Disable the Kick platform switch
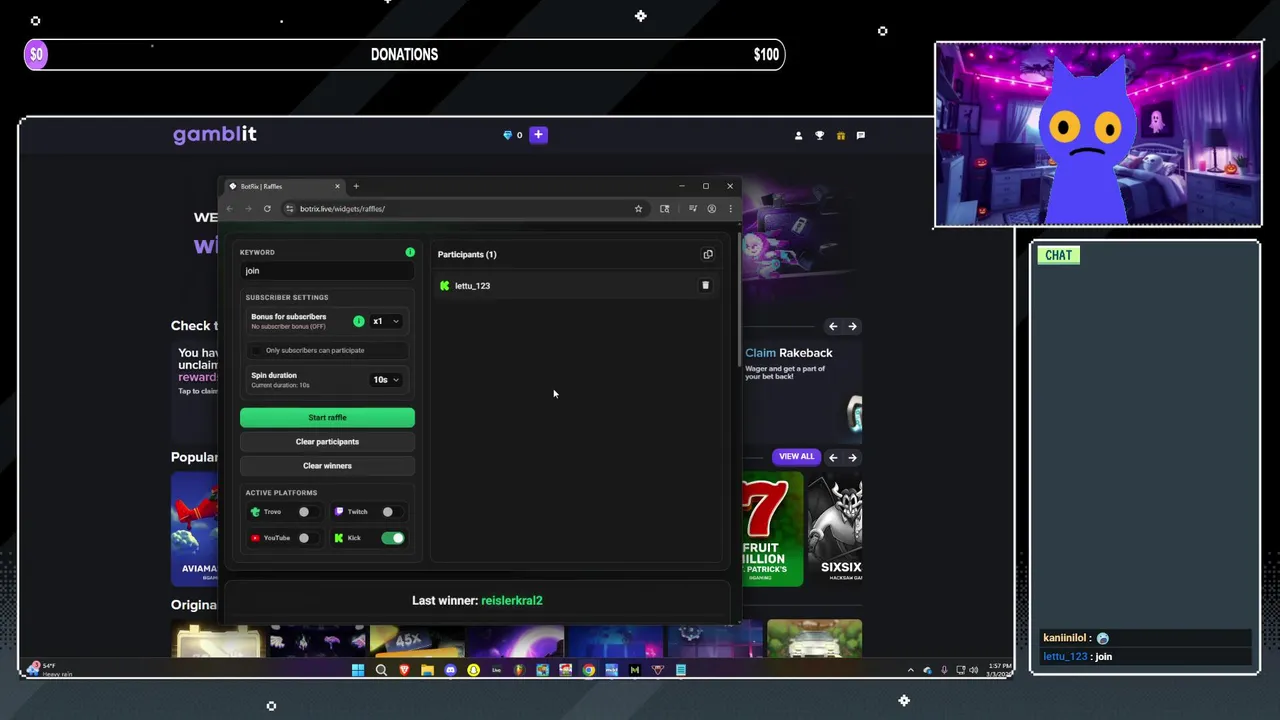1280x720 pixels. [x=393, y=538]
